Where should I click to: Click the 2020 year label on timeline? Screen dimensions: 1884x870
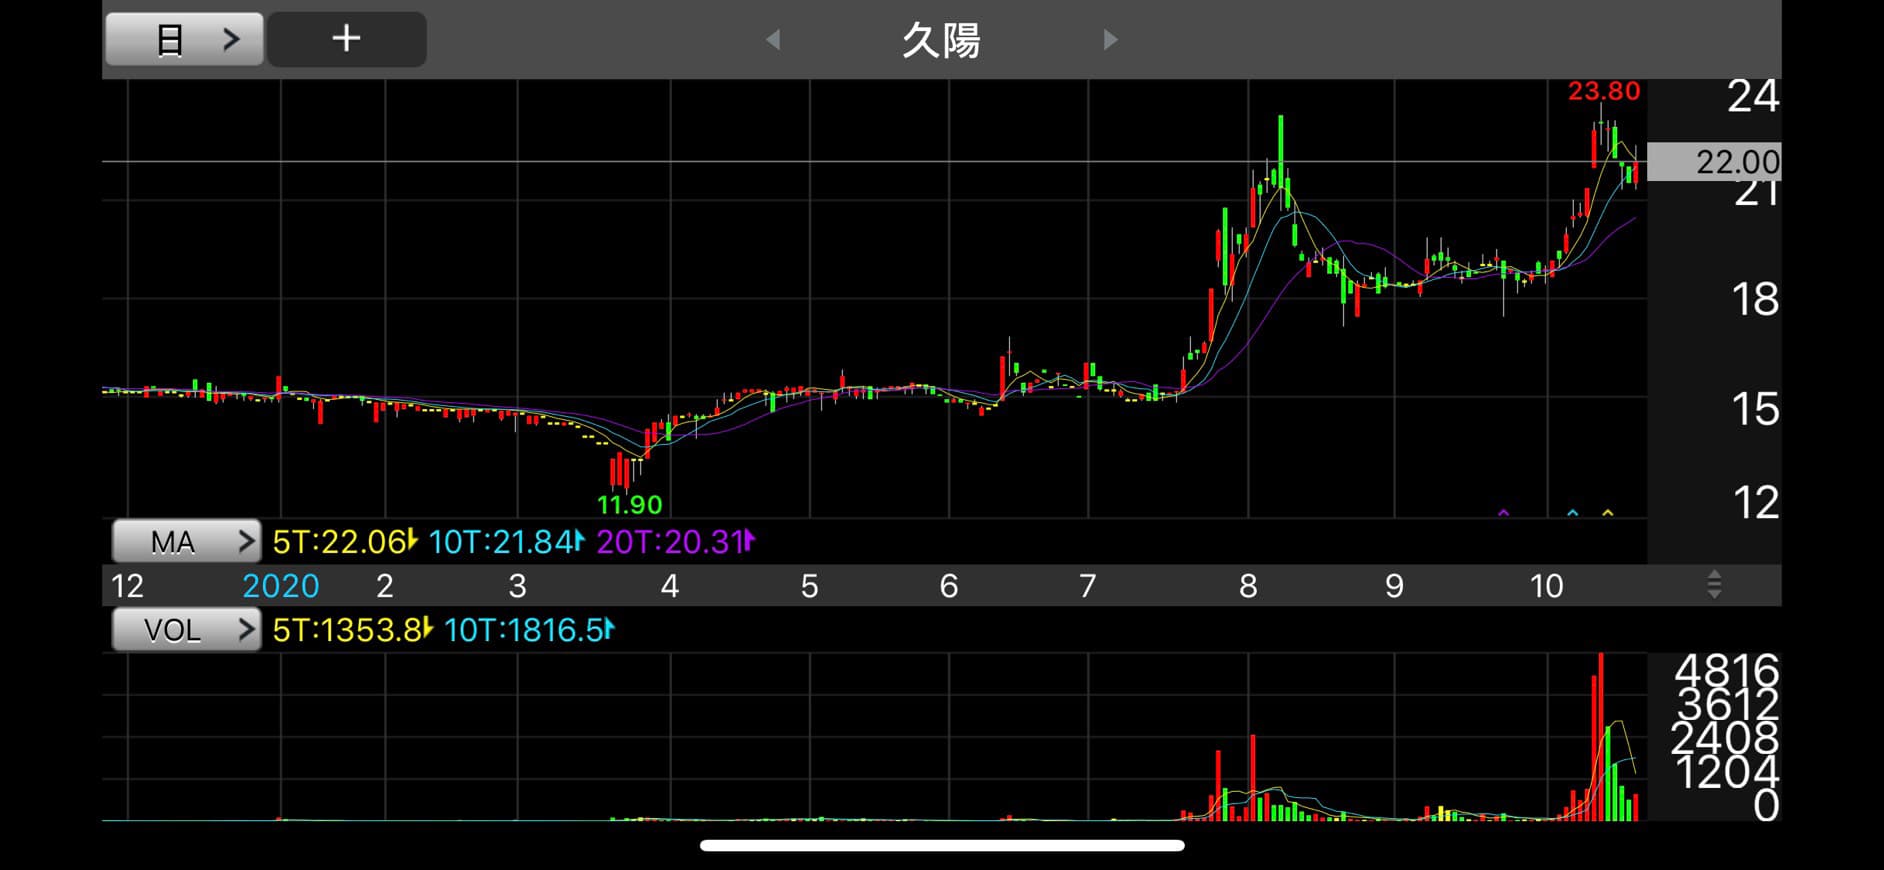[x=281, y=585]
